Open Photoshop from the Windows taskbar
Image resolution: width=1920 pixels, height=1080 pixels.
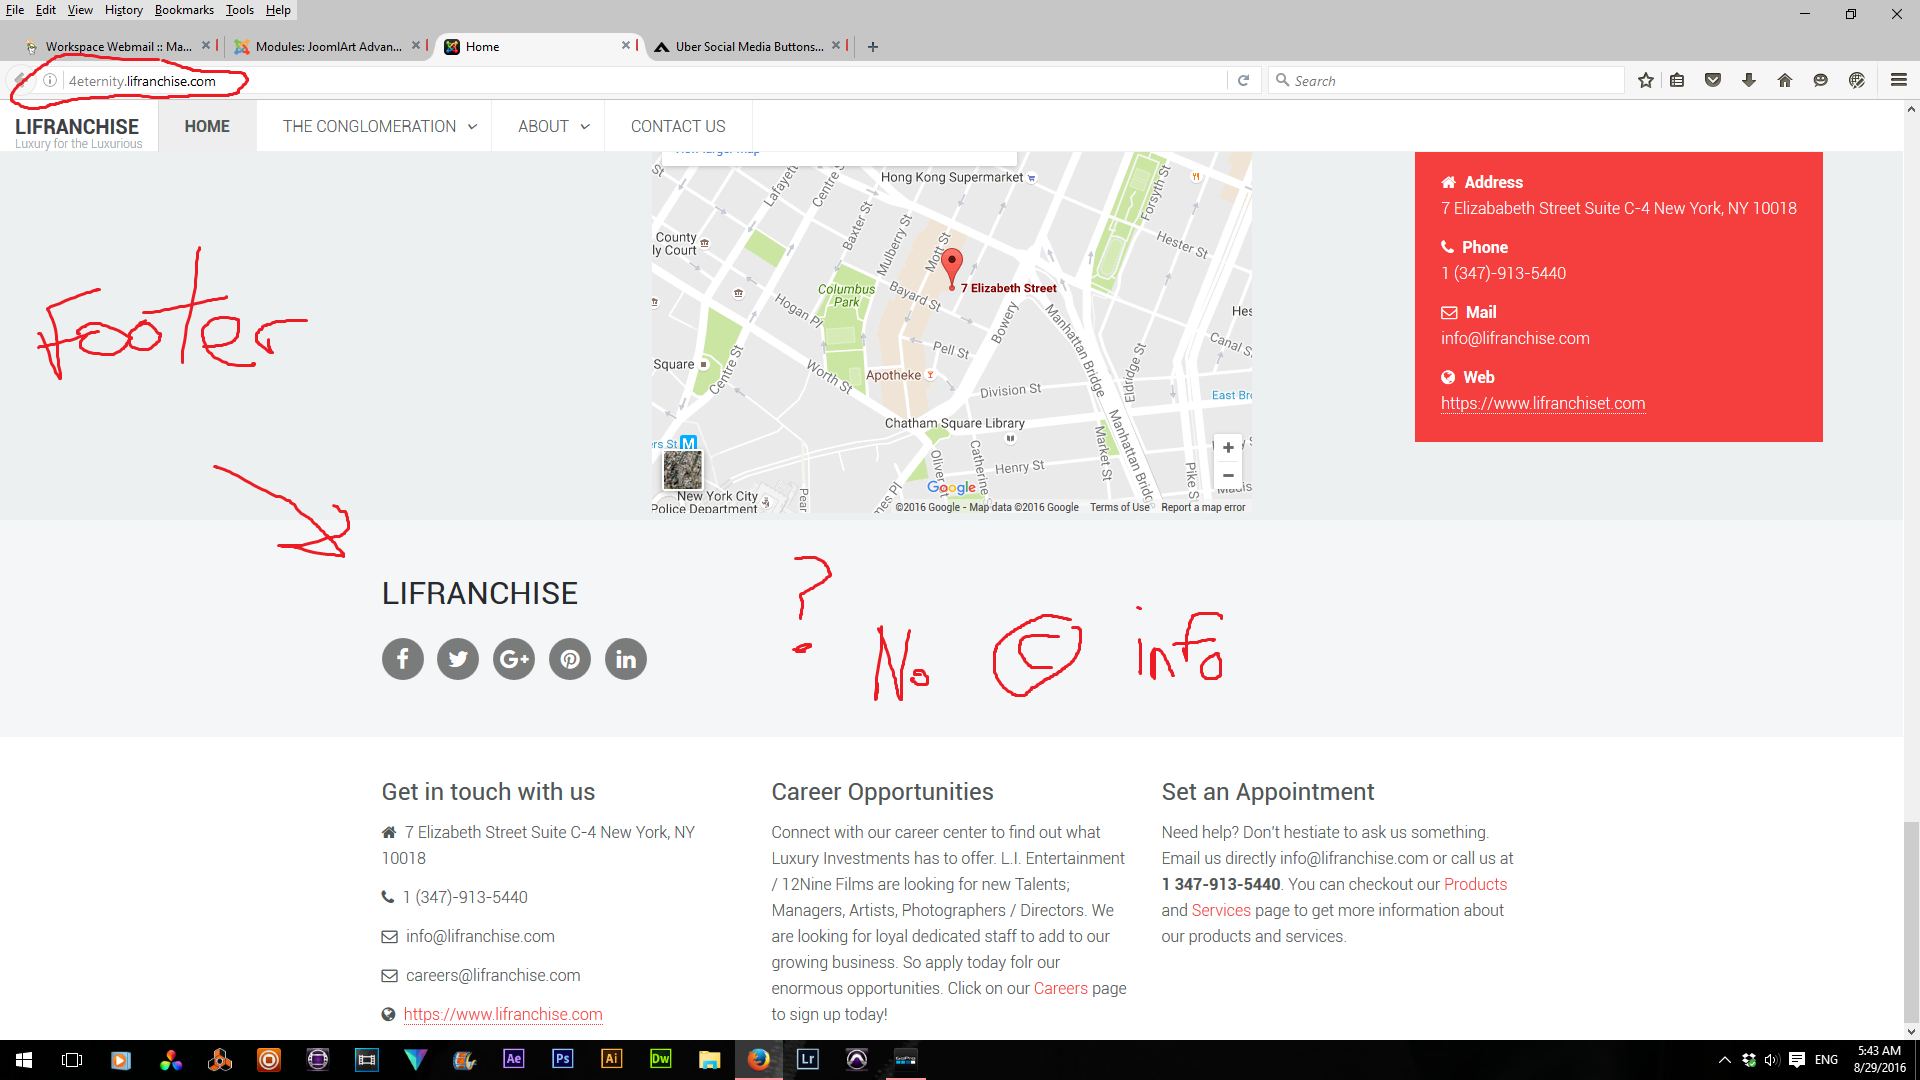[x=562, y=1059]
